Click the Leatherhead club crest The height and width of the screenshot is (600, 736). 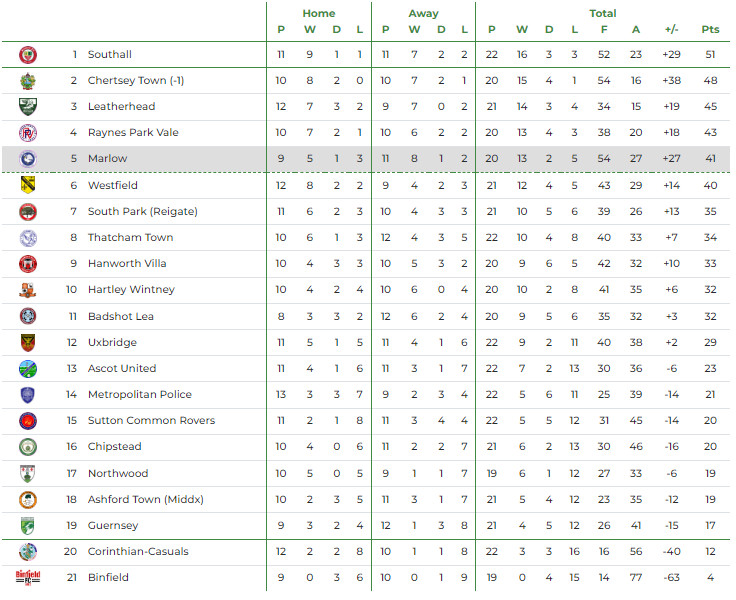click(28, 106)
